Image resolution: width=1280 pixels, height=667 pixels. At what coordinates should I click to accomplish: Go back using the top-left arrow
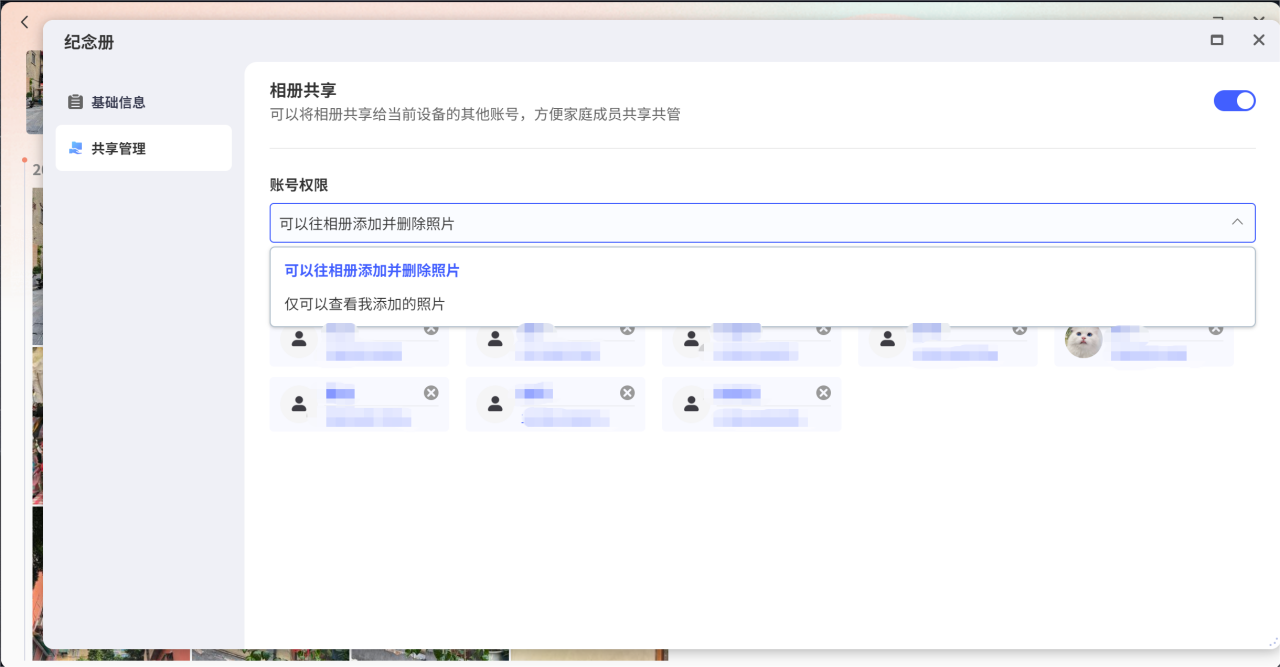(24, 21)
